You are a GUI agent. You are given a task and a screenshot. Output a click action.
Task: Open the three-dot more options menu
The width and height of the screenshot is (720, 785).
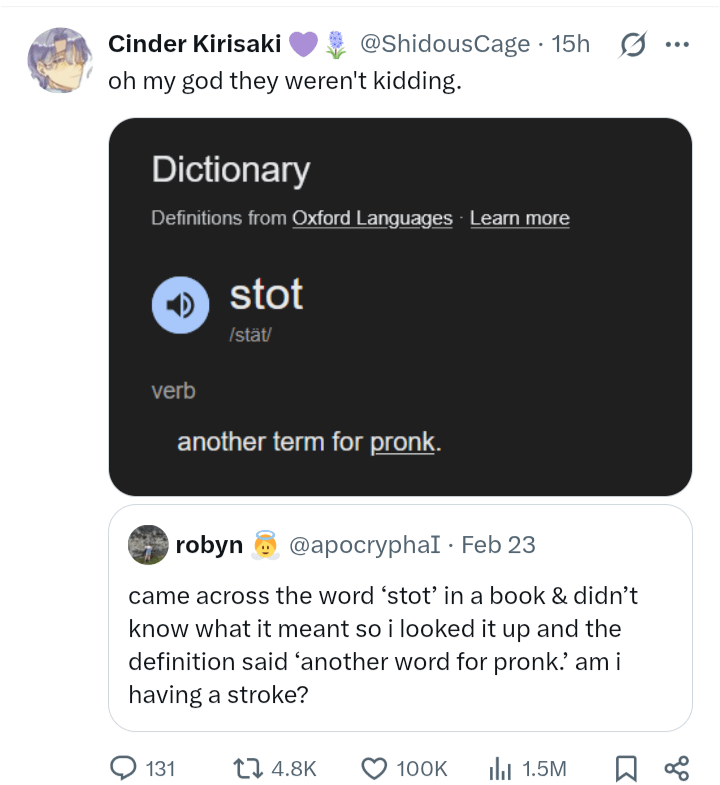pyautogui.click(x=677, y=45)
